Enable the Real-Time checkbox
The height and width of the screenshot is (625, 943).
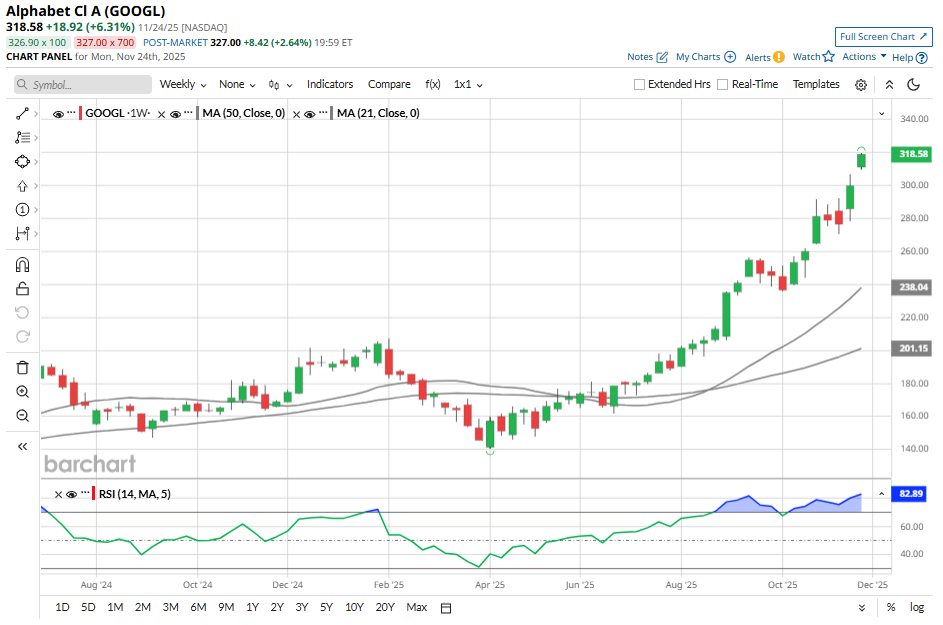click(x=722, y=84)
